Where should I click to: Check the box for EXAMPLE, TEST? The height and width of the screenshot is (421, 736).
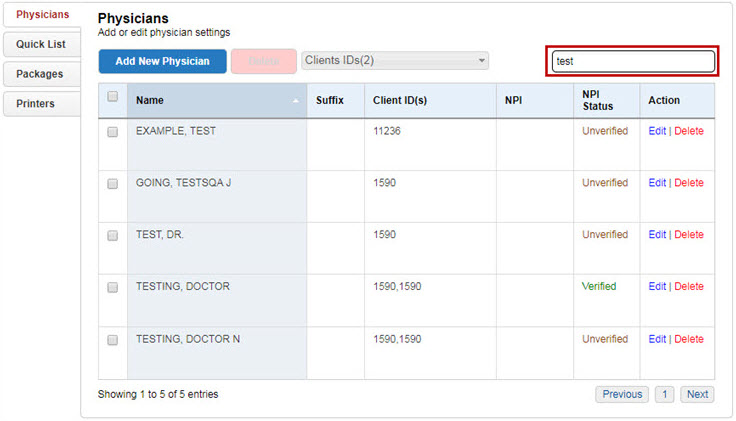click(x=113, y=132)
